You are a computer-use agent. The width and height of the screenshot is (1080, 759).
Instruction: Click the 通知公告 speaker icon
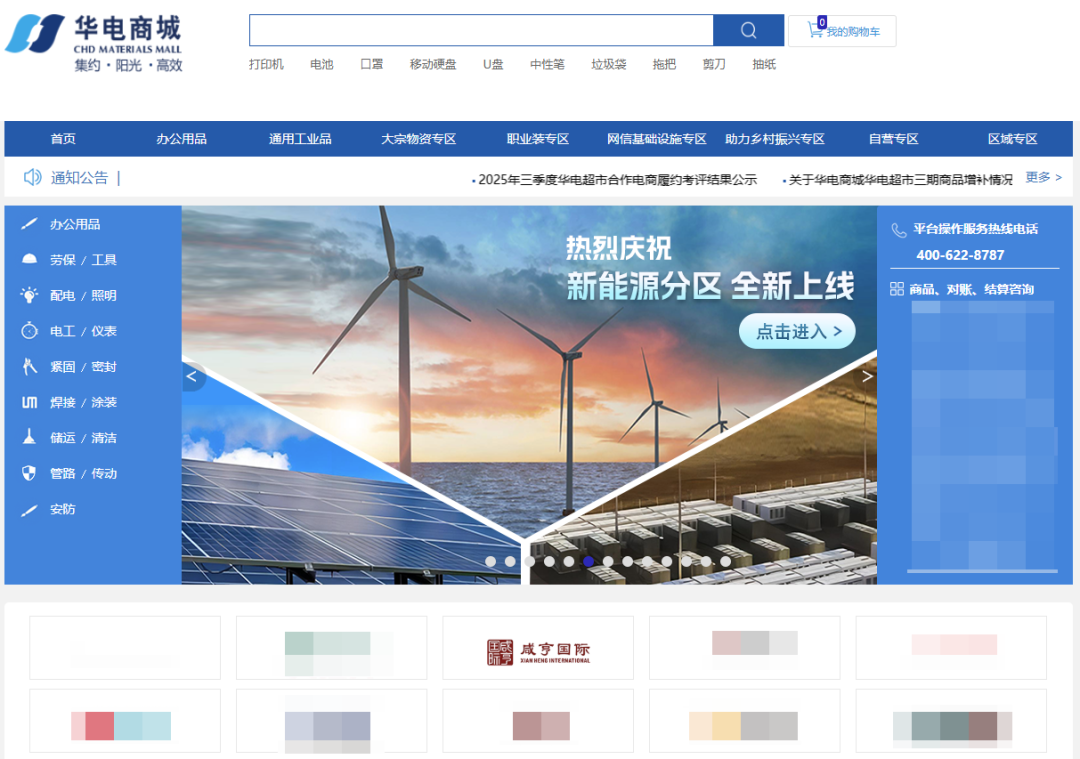coord(32,178)
